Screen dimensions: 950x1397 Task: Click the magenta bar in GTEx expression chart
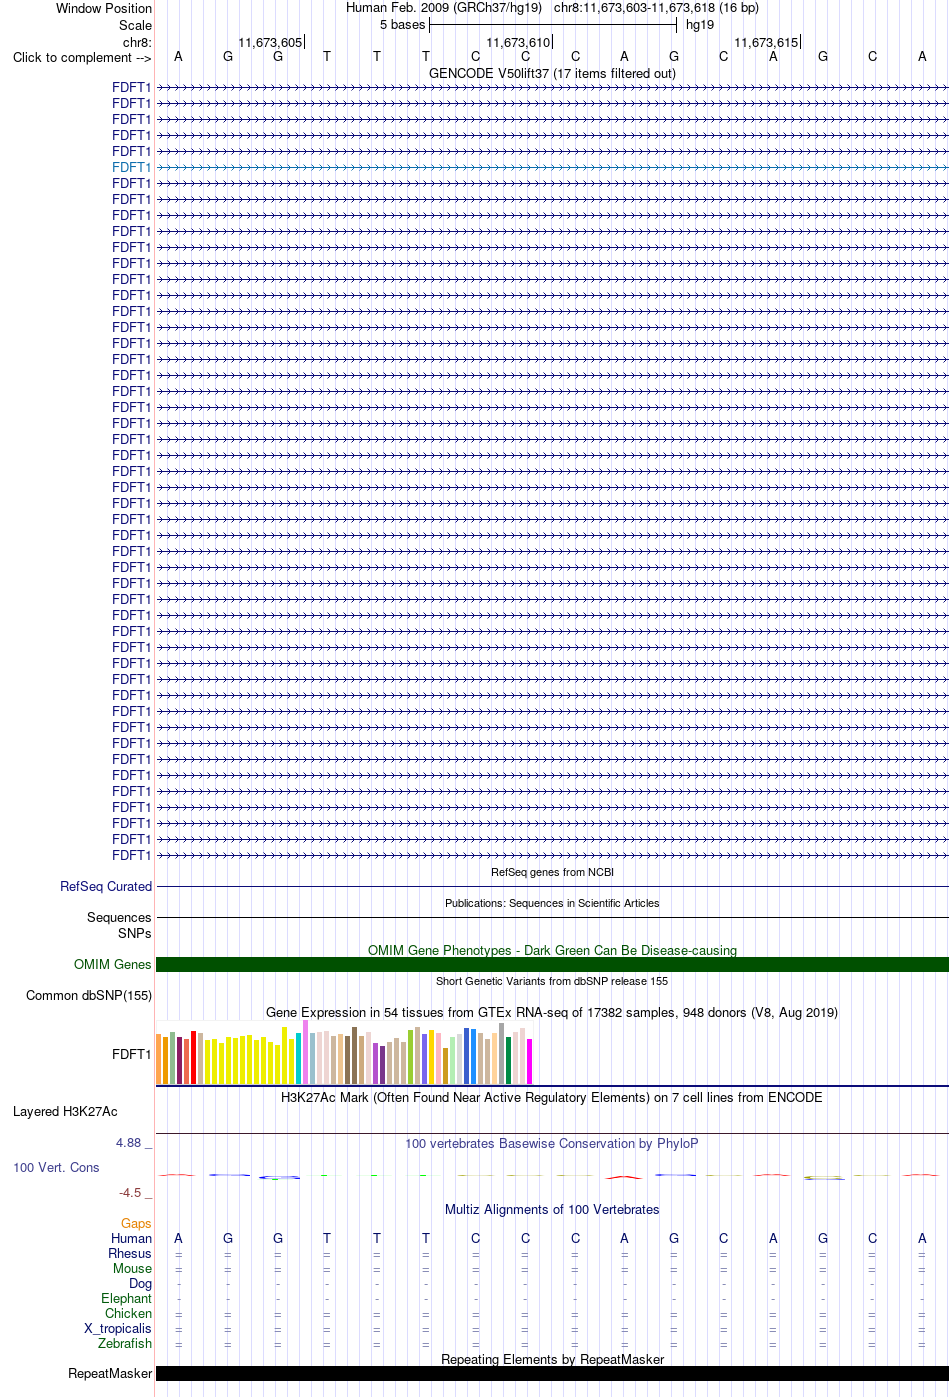530,1061
